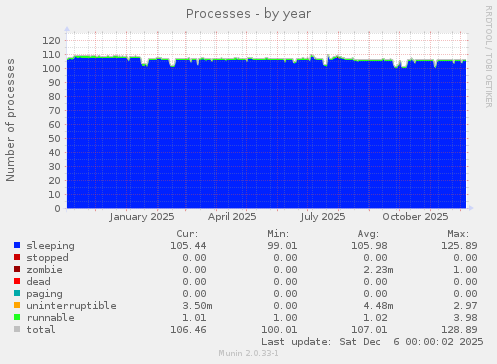Viewport: 497px width, 364px height.
Task: Click the green runnable legend swatch
Action: click(17, 317)
